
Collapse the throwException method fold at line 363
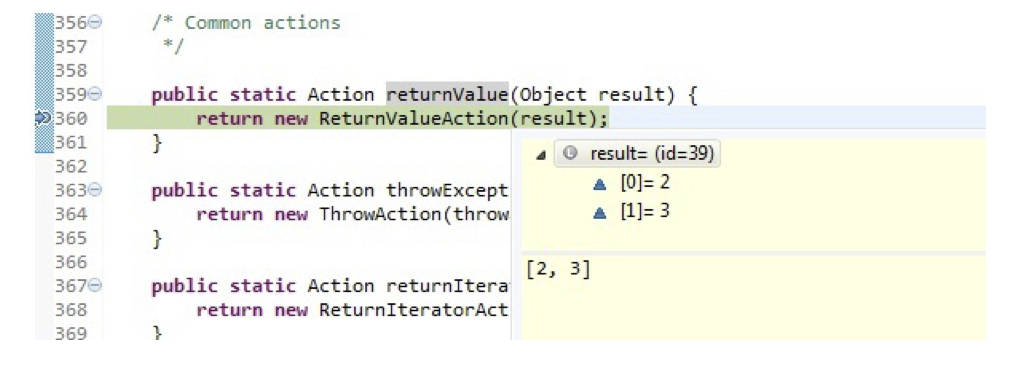(94, 190)
